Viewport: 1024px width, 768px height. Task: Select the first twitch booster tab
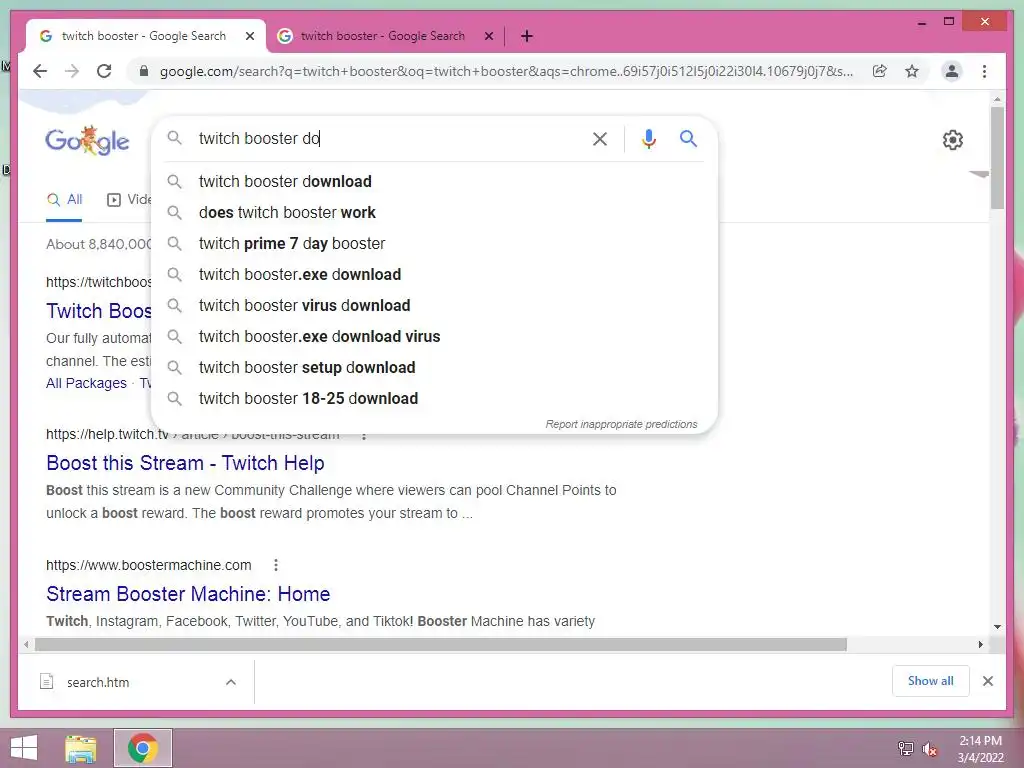[x=144, y=36]
